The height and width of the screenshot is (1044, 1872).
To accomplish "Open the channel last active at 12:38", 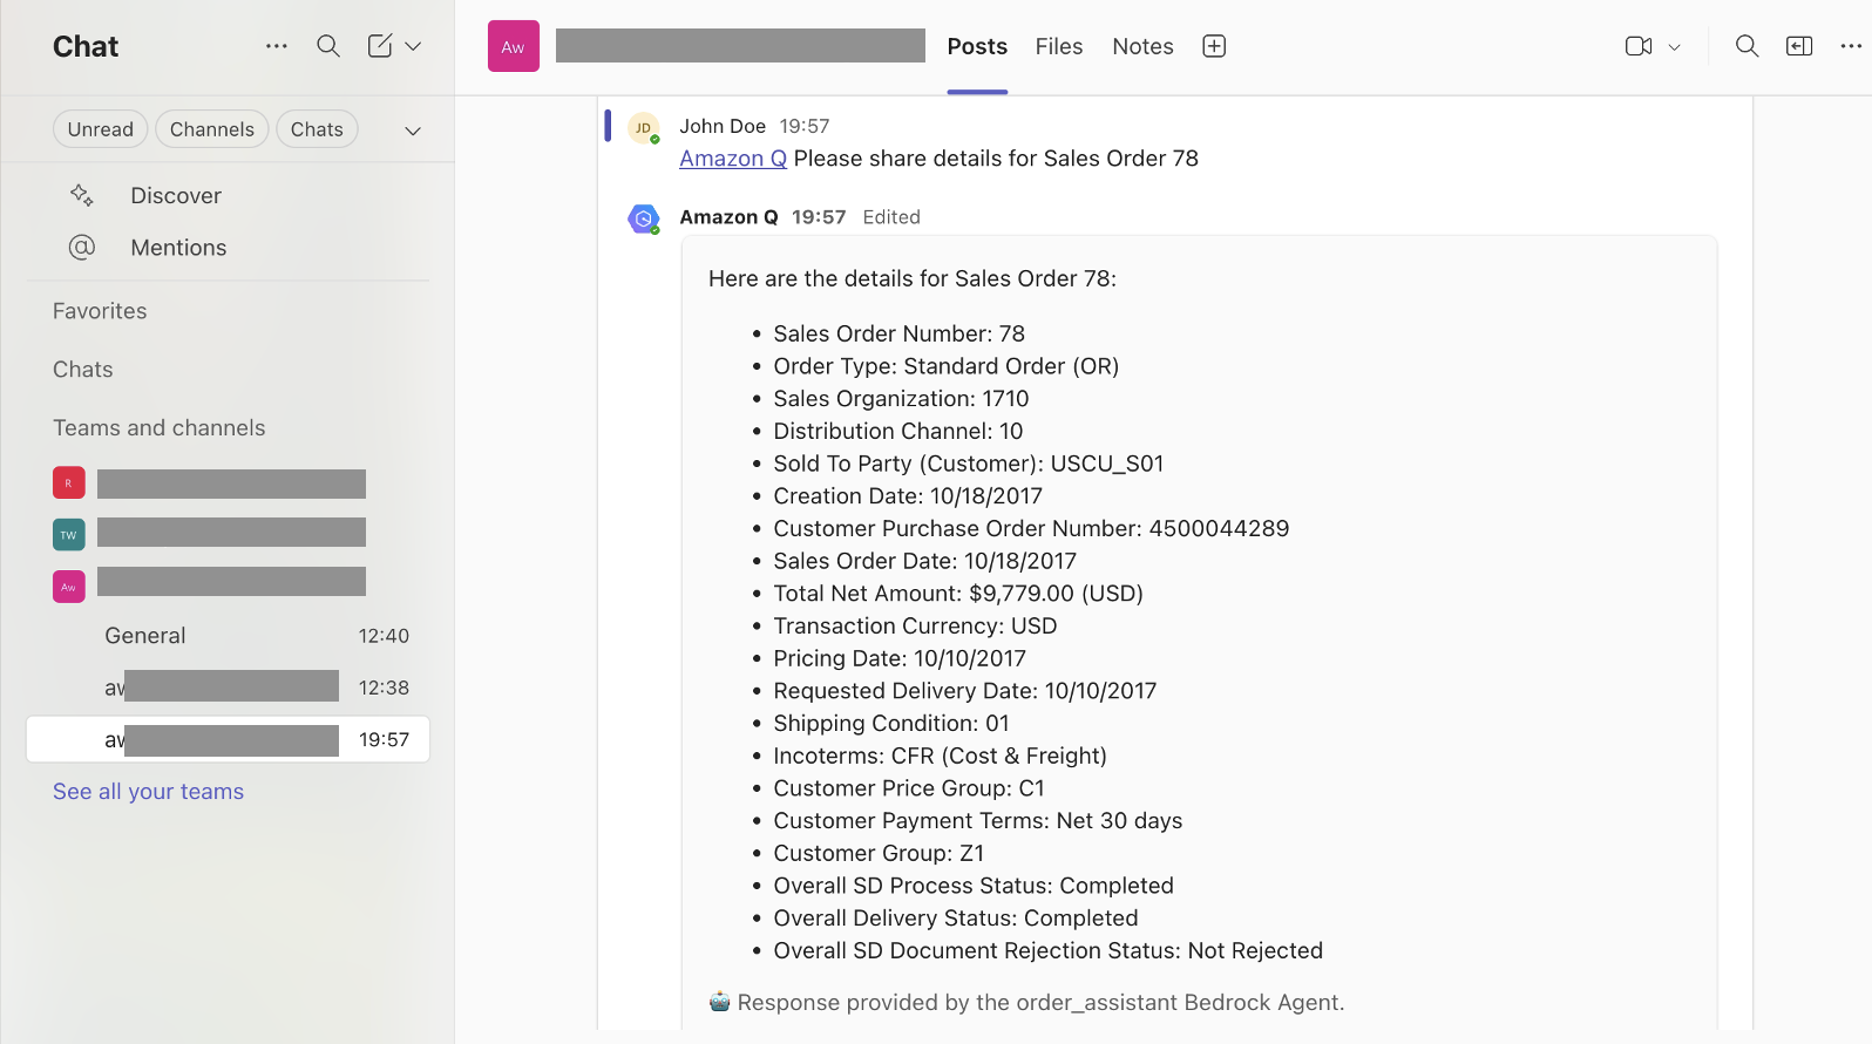I will click(228, 688).
